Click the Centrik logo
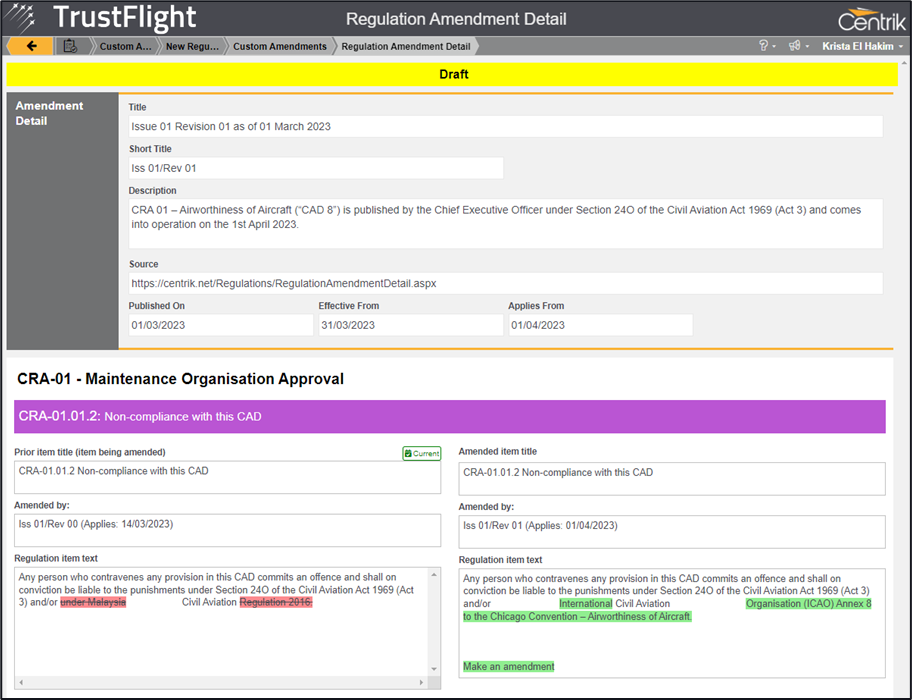This screenshot has width=912, height=700. point(872,19)
